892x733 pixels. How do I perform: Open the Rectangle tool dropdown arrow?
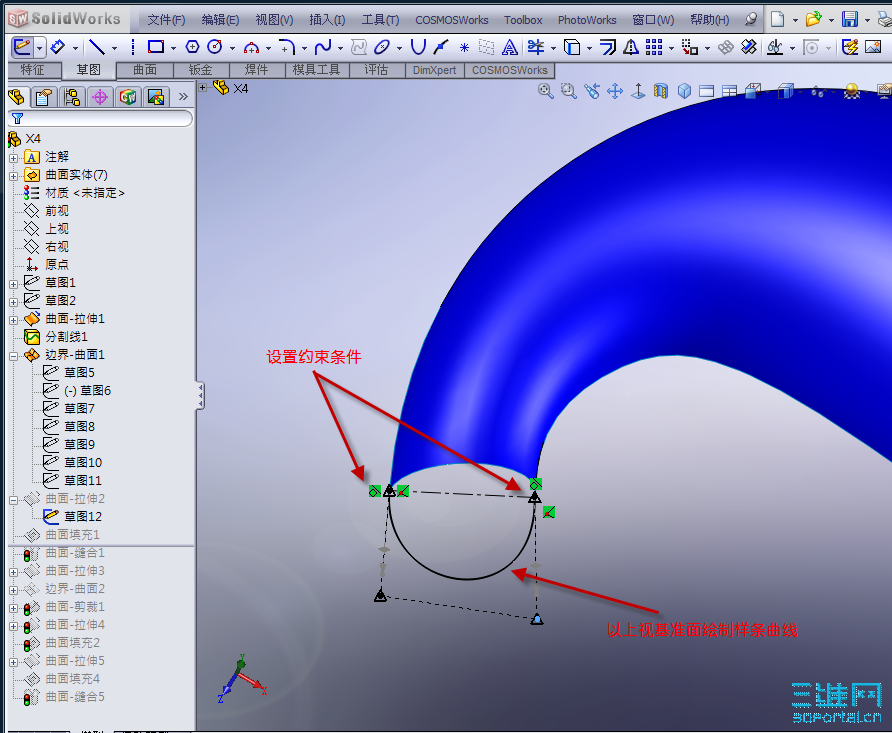(173, 48)
